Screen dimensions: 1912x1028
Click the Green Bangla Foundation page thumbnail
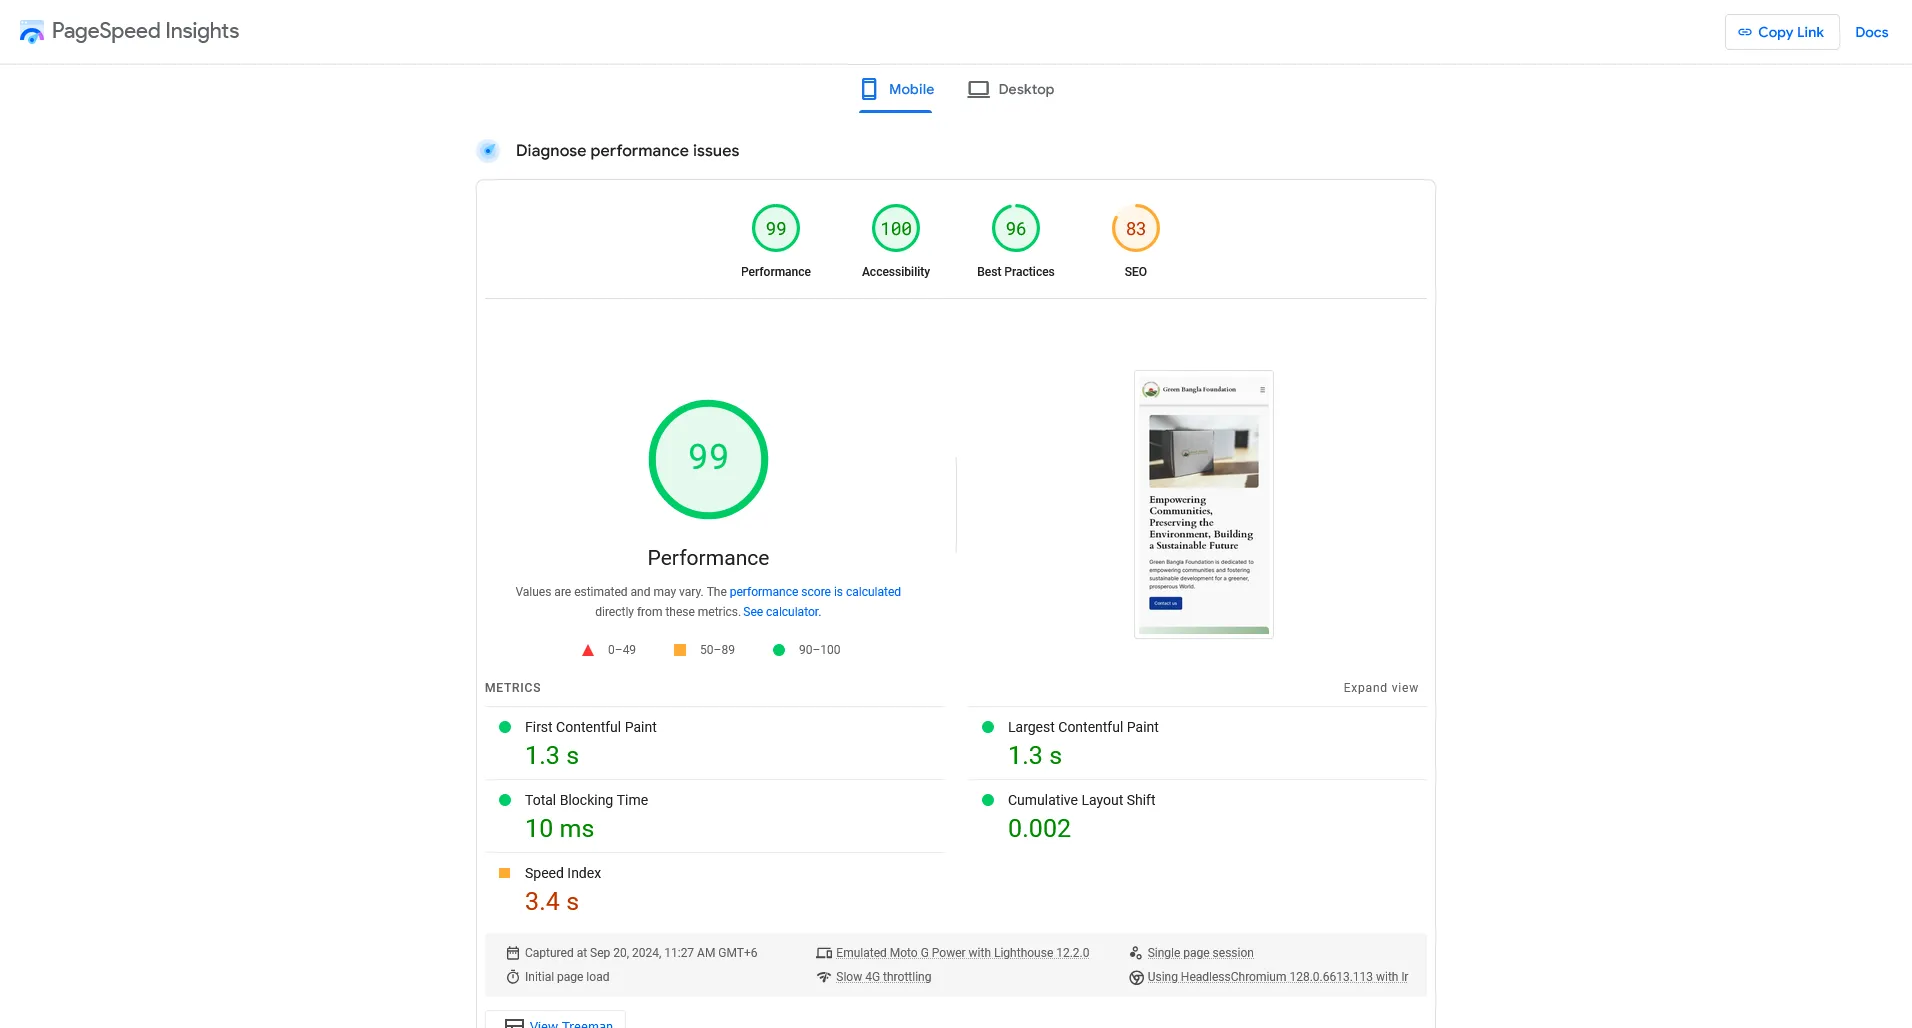(x=1203, y=504)
